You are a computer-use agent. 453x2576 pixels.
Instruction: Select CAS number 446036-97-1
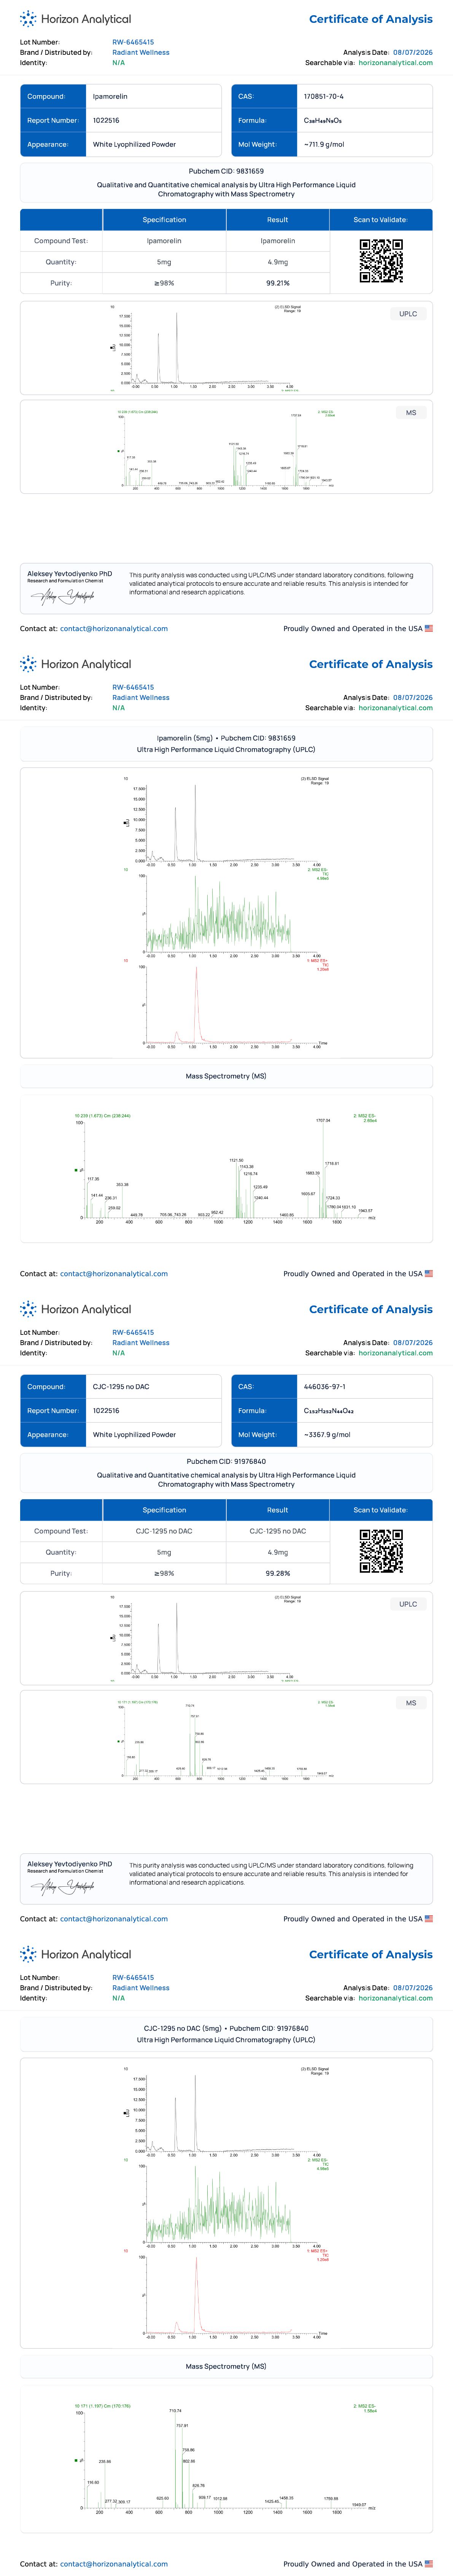(x=324, y=1387)
